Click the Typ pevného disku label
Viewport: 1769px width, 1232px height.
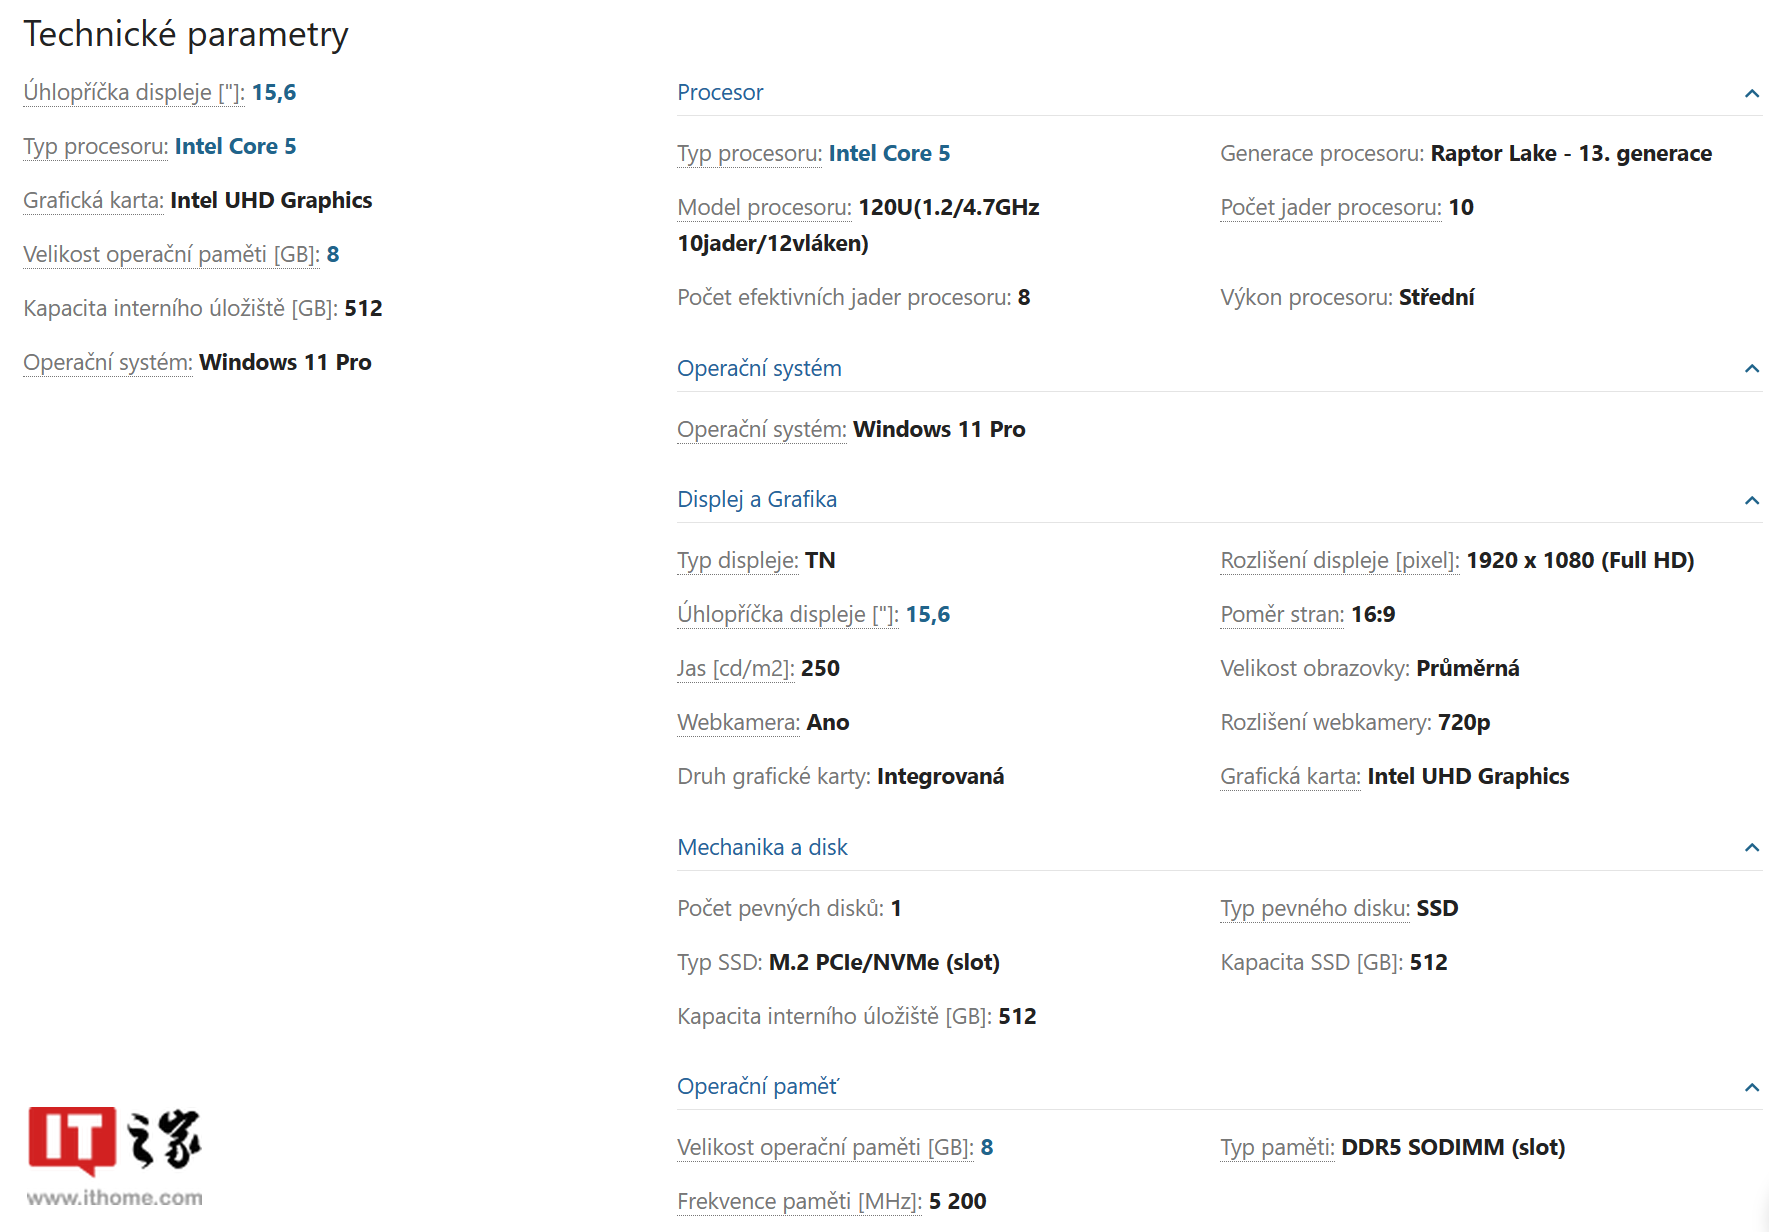tap(1315, 908)
